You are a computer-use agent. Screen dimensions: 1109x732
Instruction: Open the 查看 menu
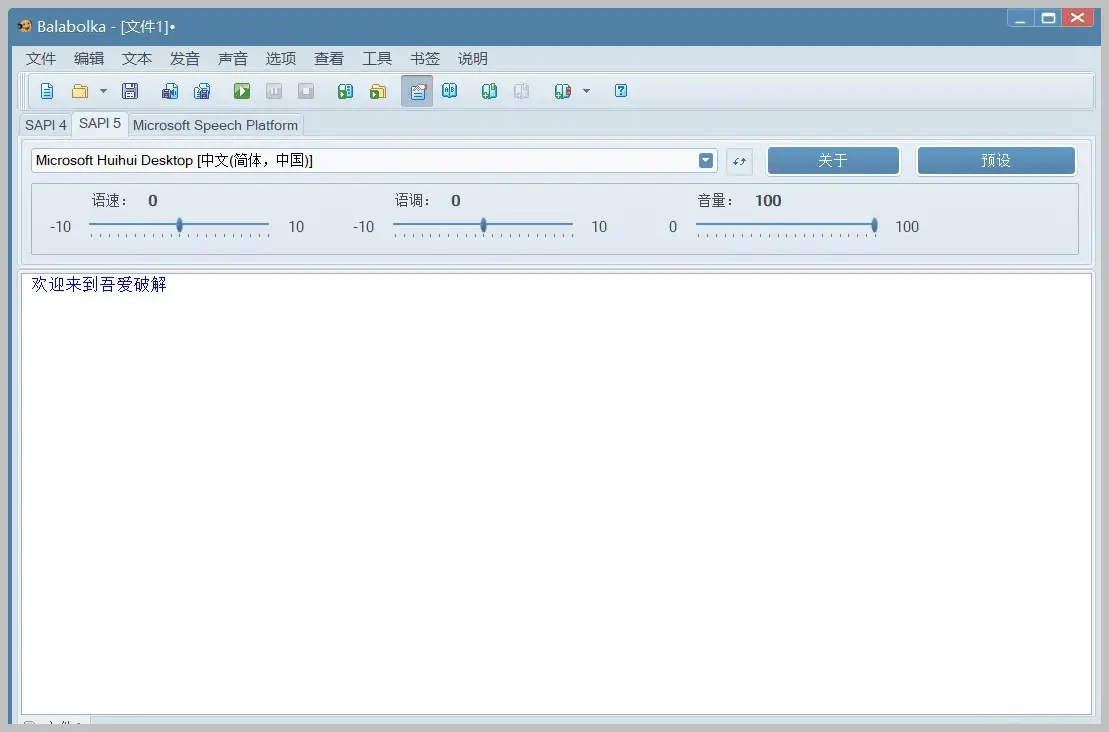coord(329,59)
